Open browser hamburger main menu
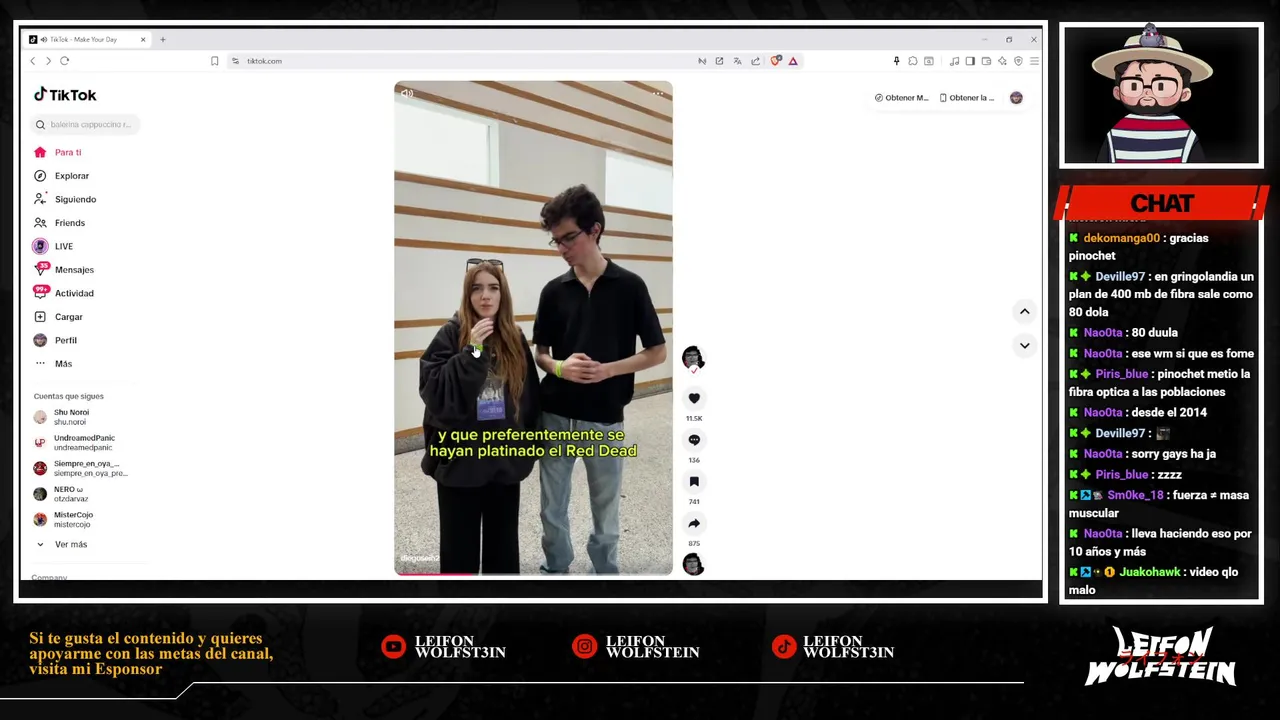The width and height of the screenshot is (1280, 720). (x=1034, y=61)
